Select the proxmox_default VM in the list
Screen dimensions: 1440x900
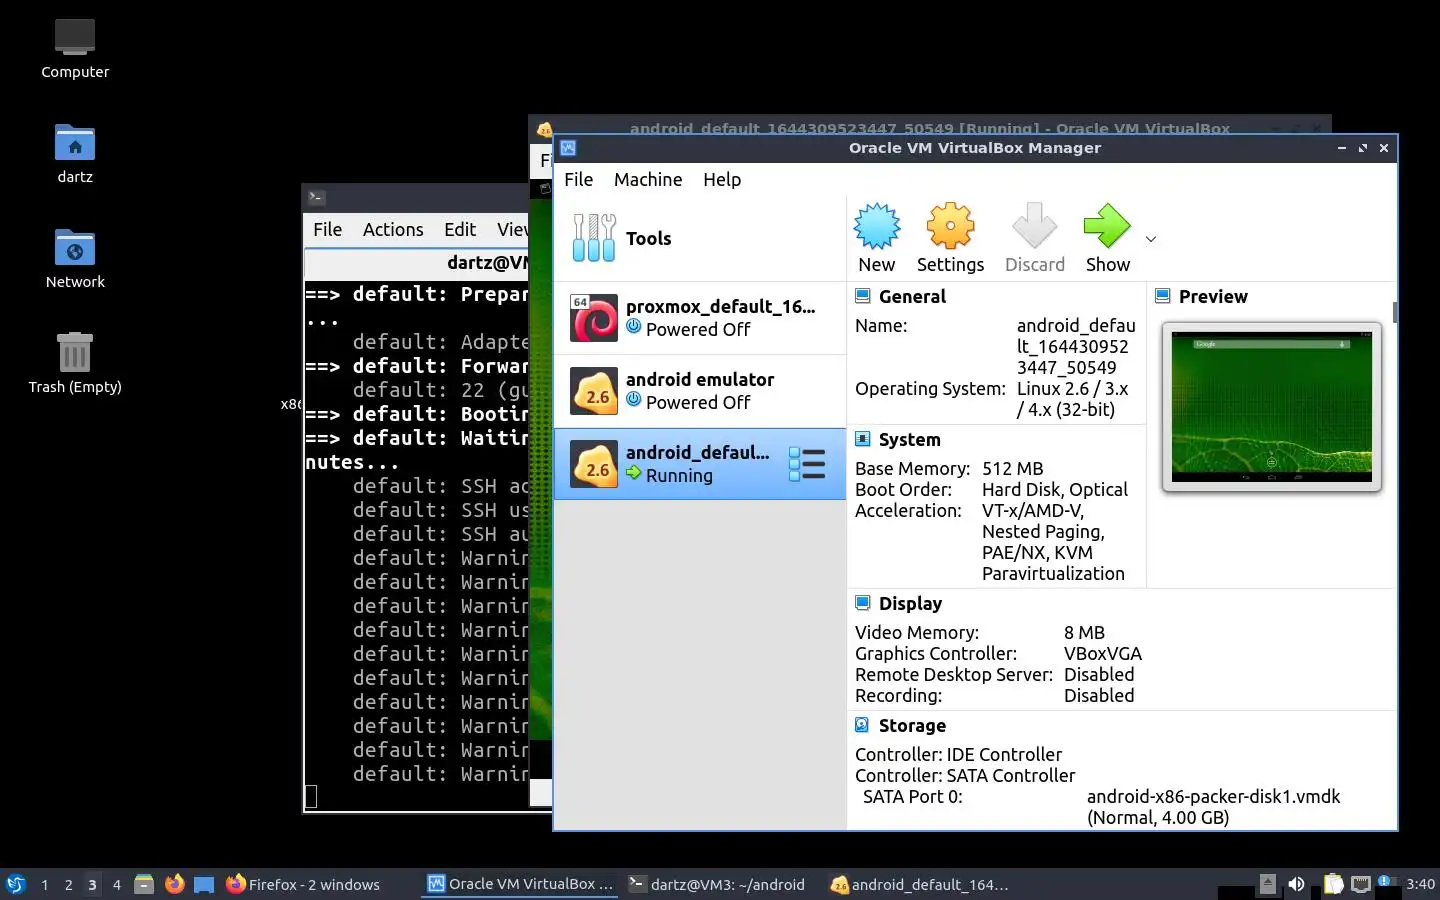(x=700, y=318)
